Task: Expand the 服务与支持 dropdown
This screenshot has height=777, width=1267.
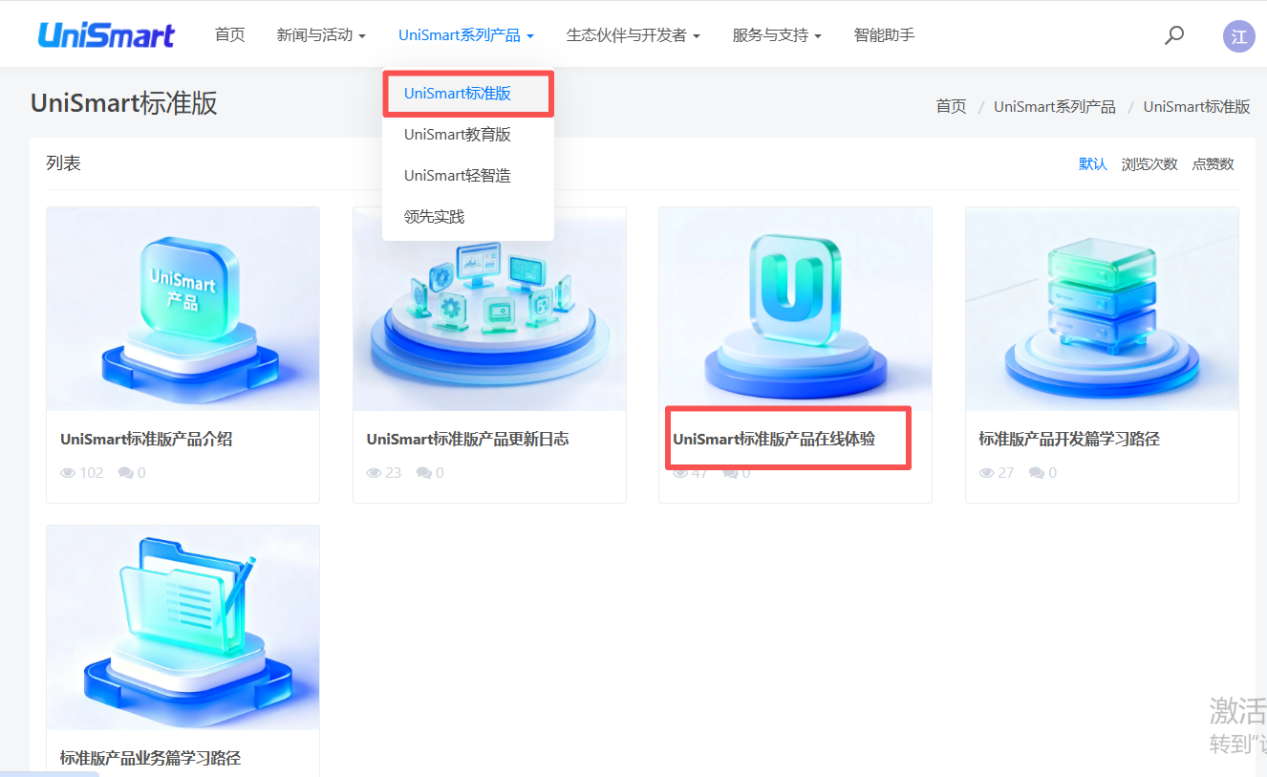Action: pos(776,35)
